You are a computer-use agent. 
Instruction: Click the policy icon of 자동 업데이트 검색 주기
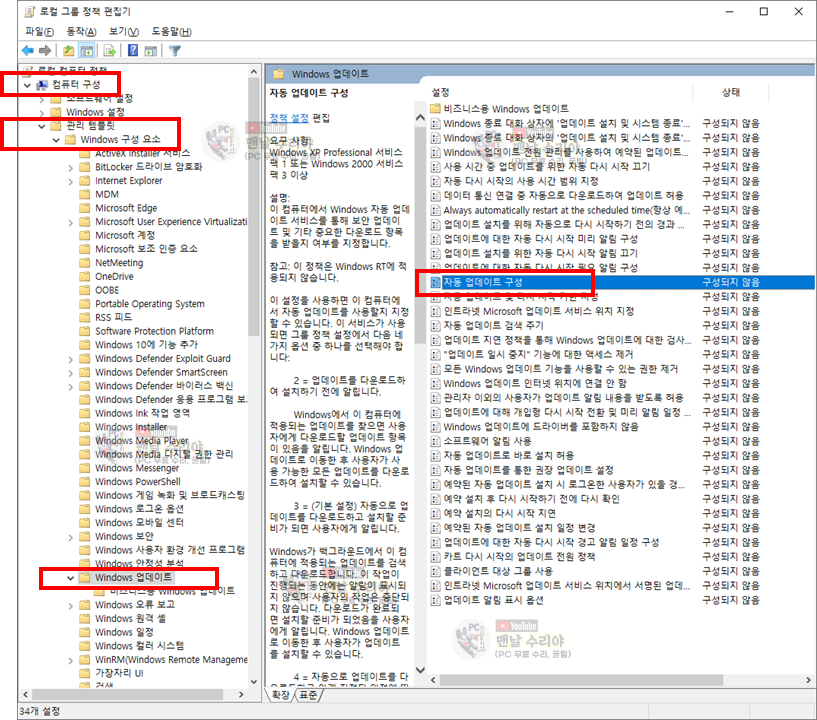click(436, 326)
